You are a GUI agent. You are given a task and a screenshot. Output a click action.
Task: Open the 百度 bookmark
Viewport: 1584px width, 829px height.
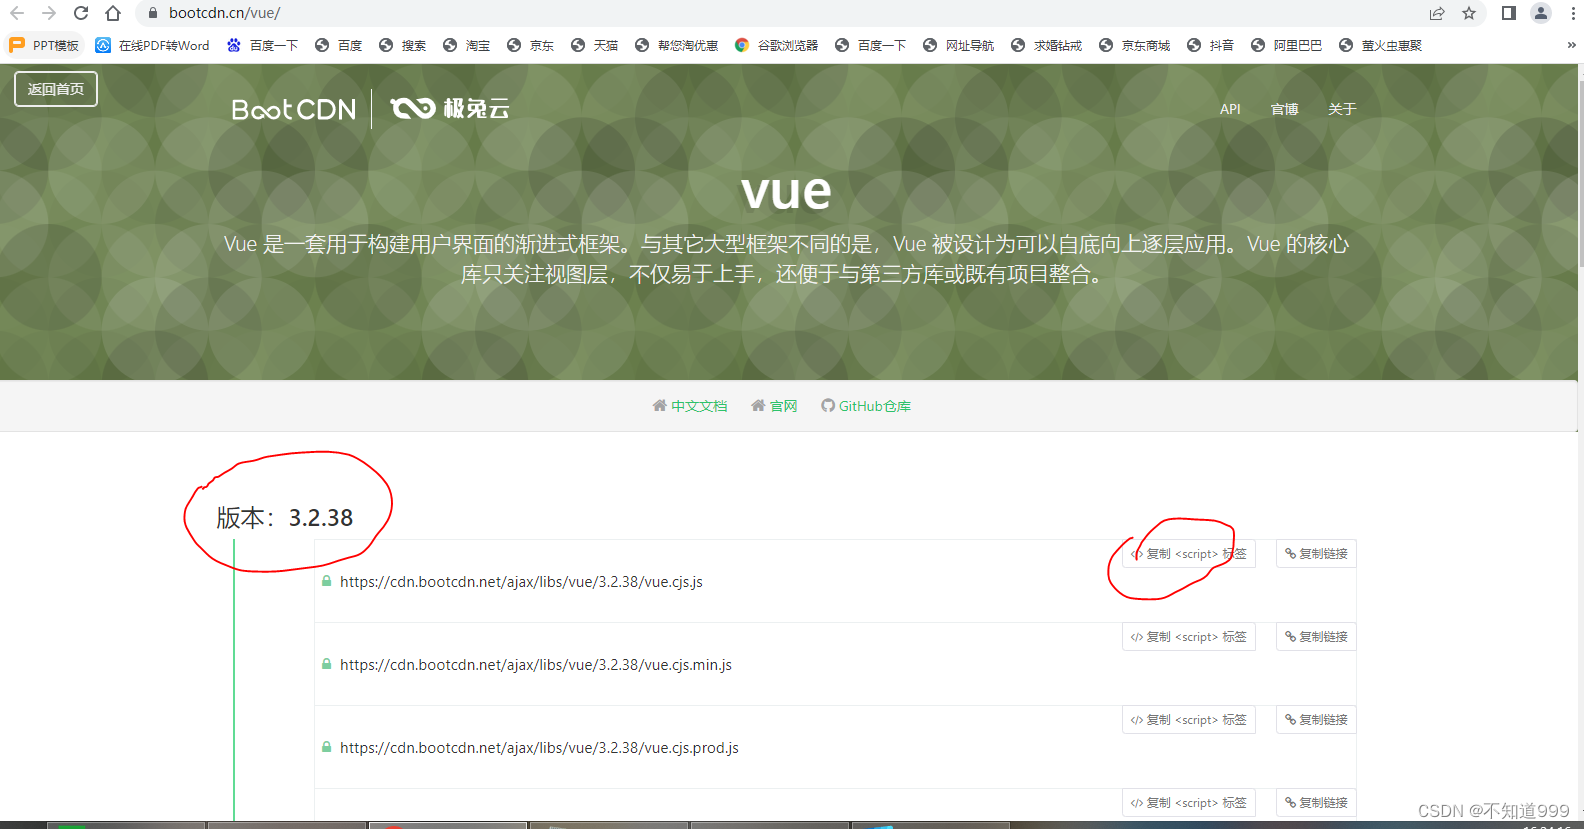click(x=338, y=45)
